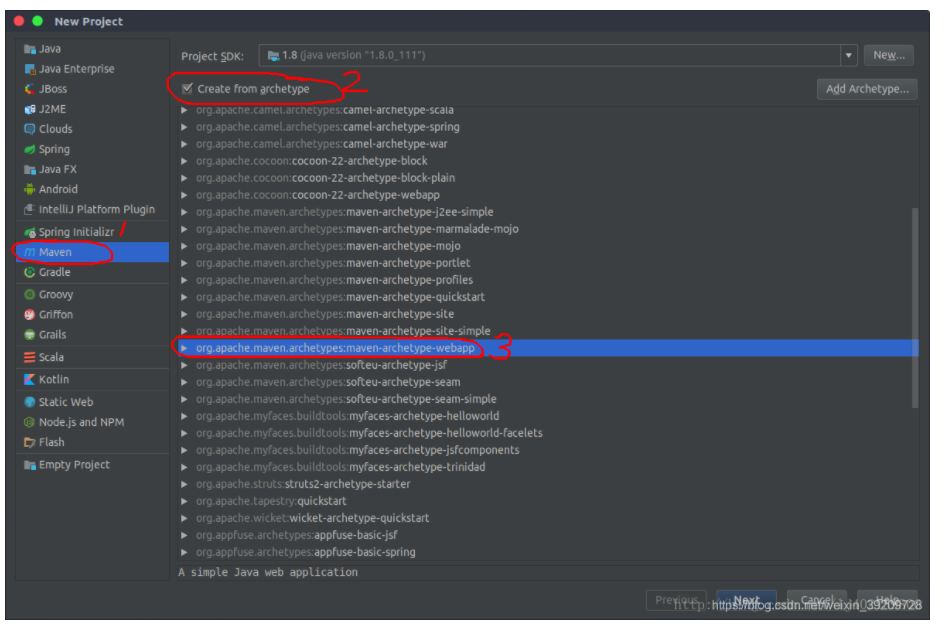Click the Grails icon
The width and height of the screenshot is (945, 640).
30,335
